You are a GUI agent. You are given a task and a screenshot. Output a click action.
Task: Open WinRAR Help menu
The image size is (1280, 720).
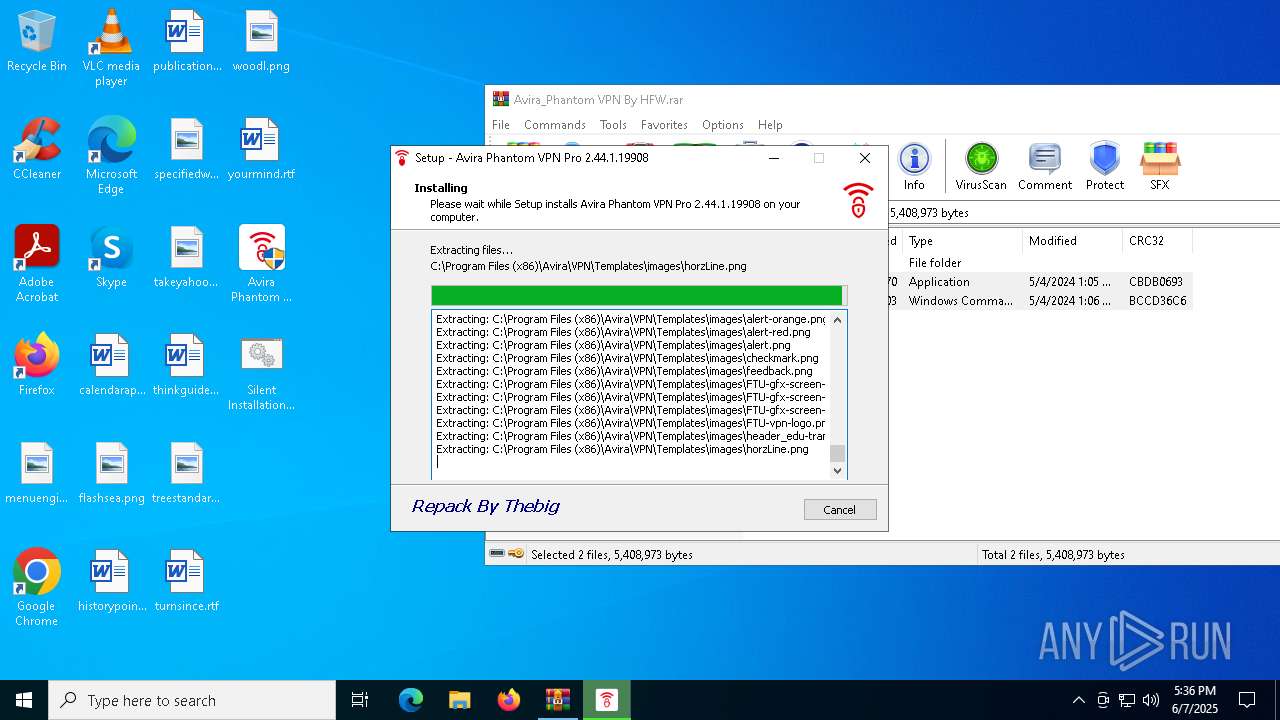pyautogui.click(x=770, y=125)
